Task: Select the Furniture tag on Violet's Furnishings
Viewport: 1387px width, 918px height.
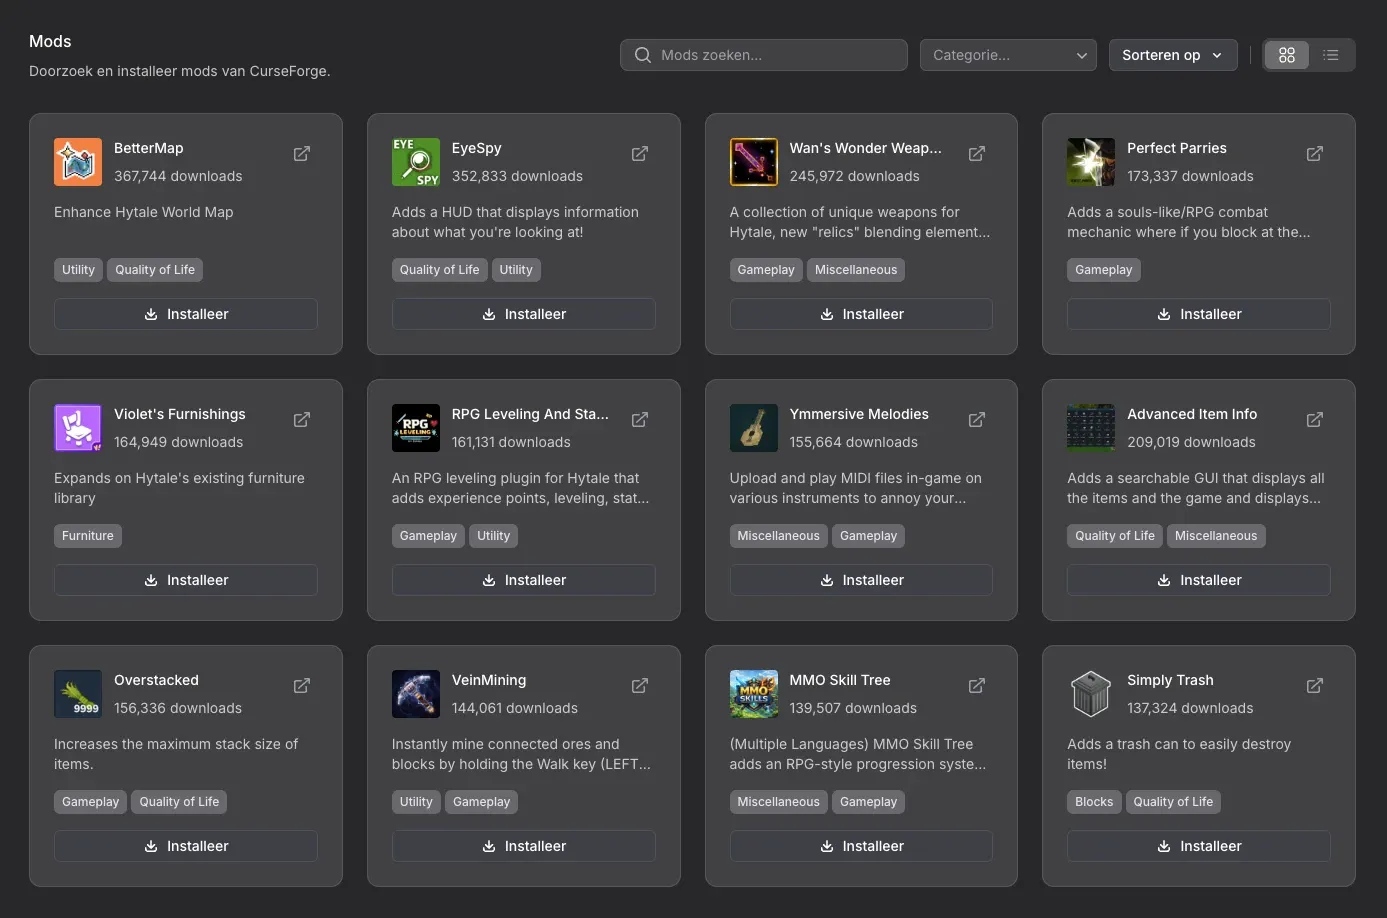Action: [x=87, y=535]
